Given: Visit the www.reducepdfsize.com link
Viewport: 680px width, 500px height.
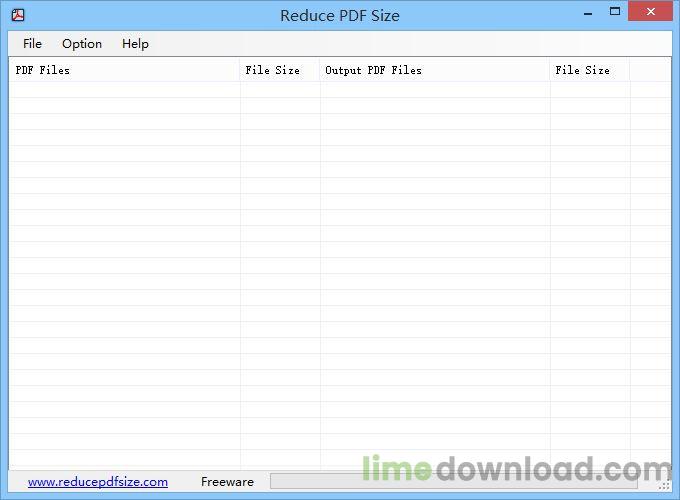Looking at the screenshot, I should (x=98, y=482).
